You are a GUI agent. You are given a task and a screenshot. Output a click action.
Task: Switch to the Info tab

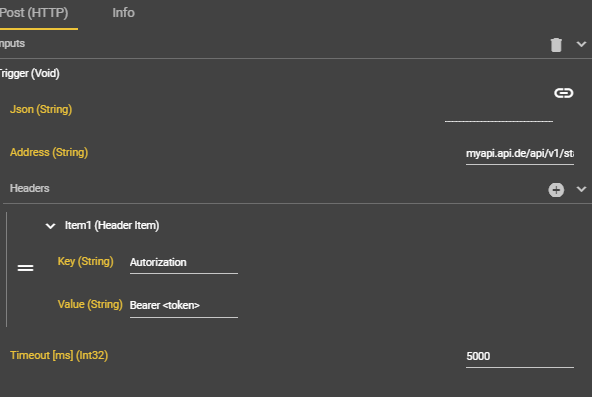[123, 13]
